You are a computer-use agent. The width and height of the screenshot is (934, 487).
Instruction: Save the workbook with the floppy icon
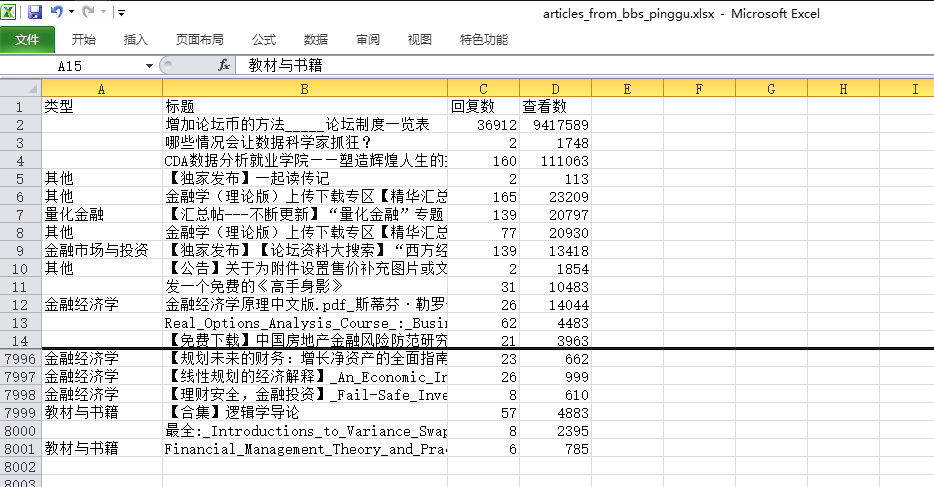point(35,12)
